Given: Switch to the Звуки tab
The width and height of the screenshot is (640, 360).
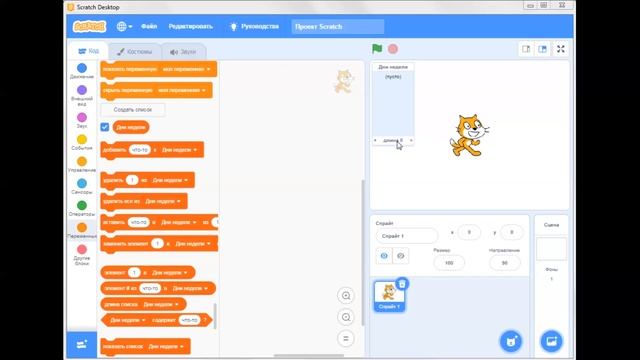Looking at the screenshot, I should pos(183,52).
